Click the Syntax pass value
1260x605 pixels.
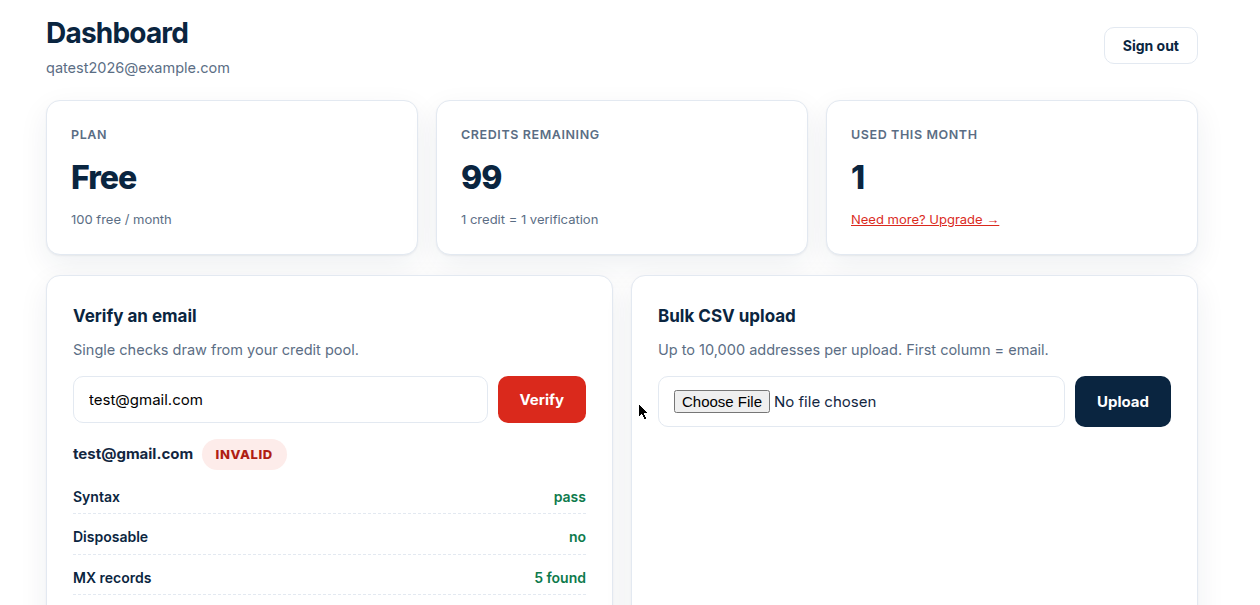tap(570, 497)
